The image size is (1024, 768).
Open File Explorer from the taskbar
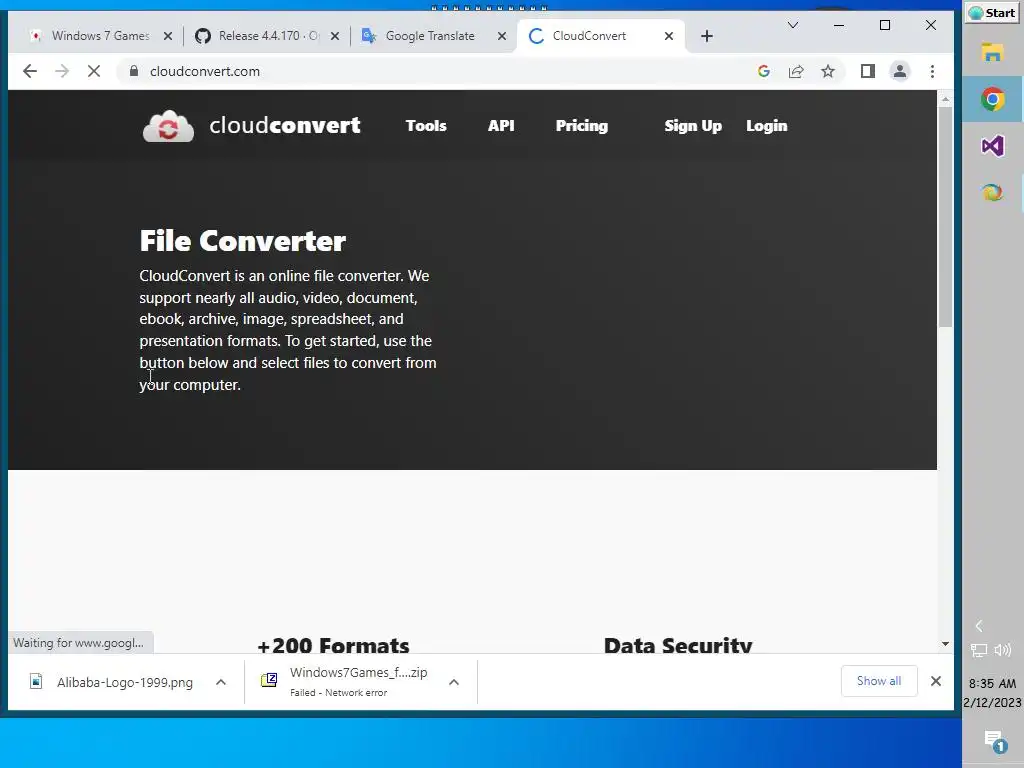(992, 52)
